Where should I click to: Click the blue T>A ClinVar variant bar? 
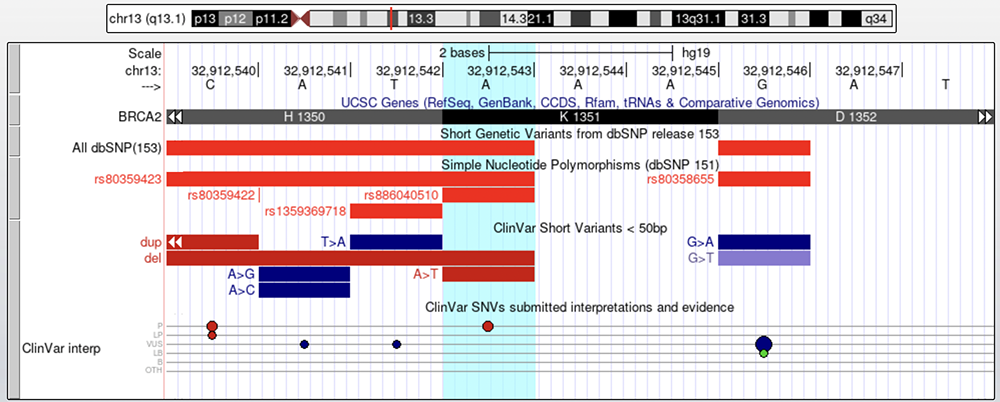(396, 241)
